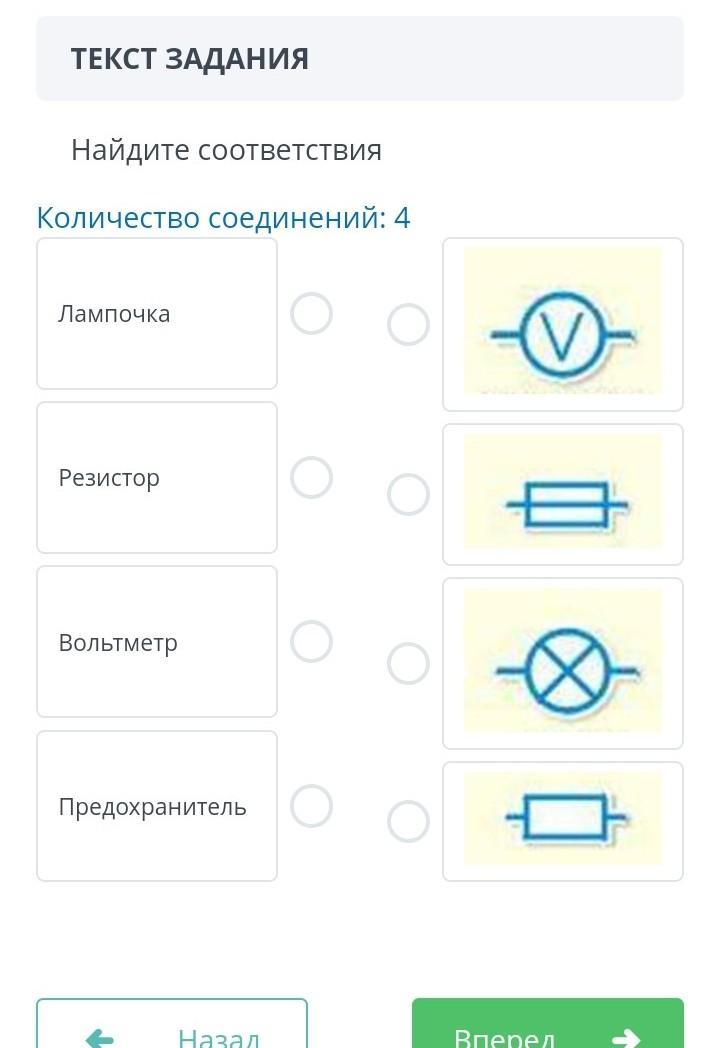
Task: Click the Резистор answer card
Action: pos(157,477)
